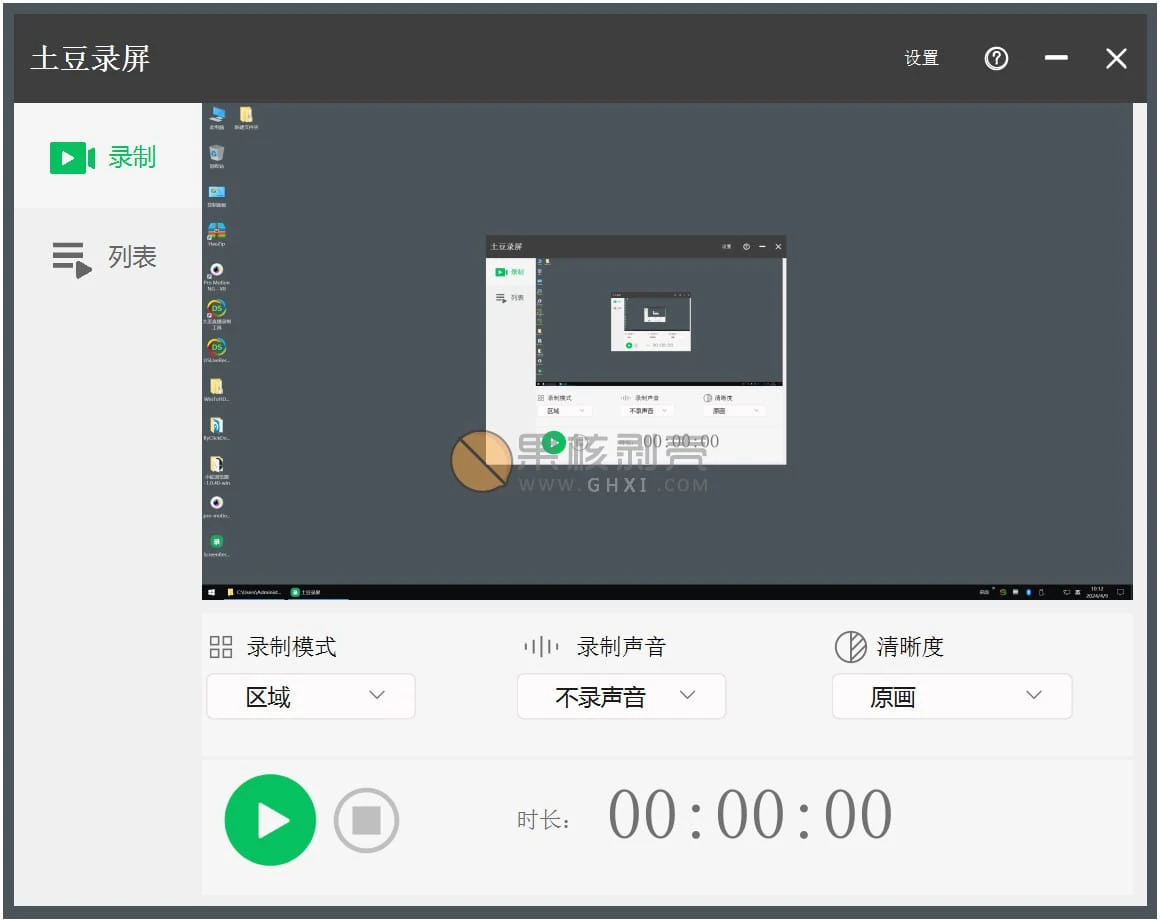
Task: Open the 列表 tab in the sidebar
Action: click(x=105, y=258)
